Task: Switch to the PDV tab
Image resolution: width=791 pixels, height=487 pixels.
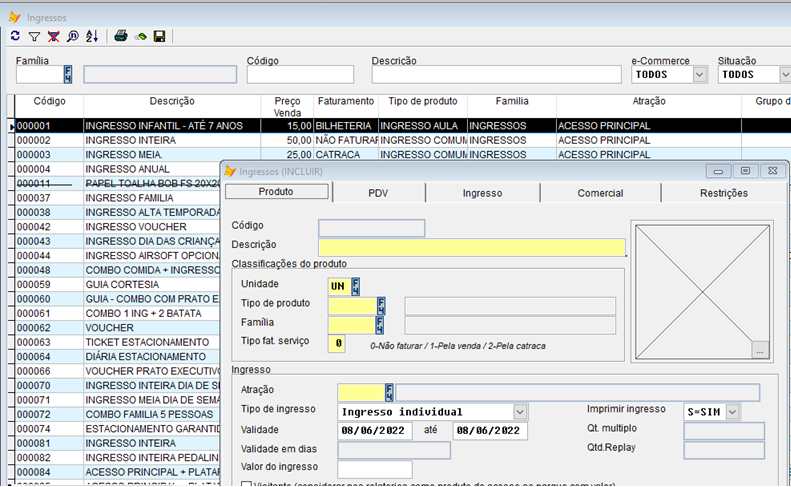Action: (x=378, y=193)
